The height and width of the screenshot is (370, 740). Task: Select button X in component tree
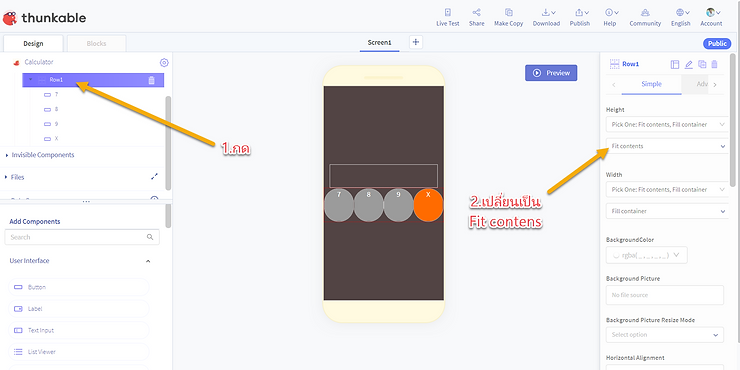[56, 138]
